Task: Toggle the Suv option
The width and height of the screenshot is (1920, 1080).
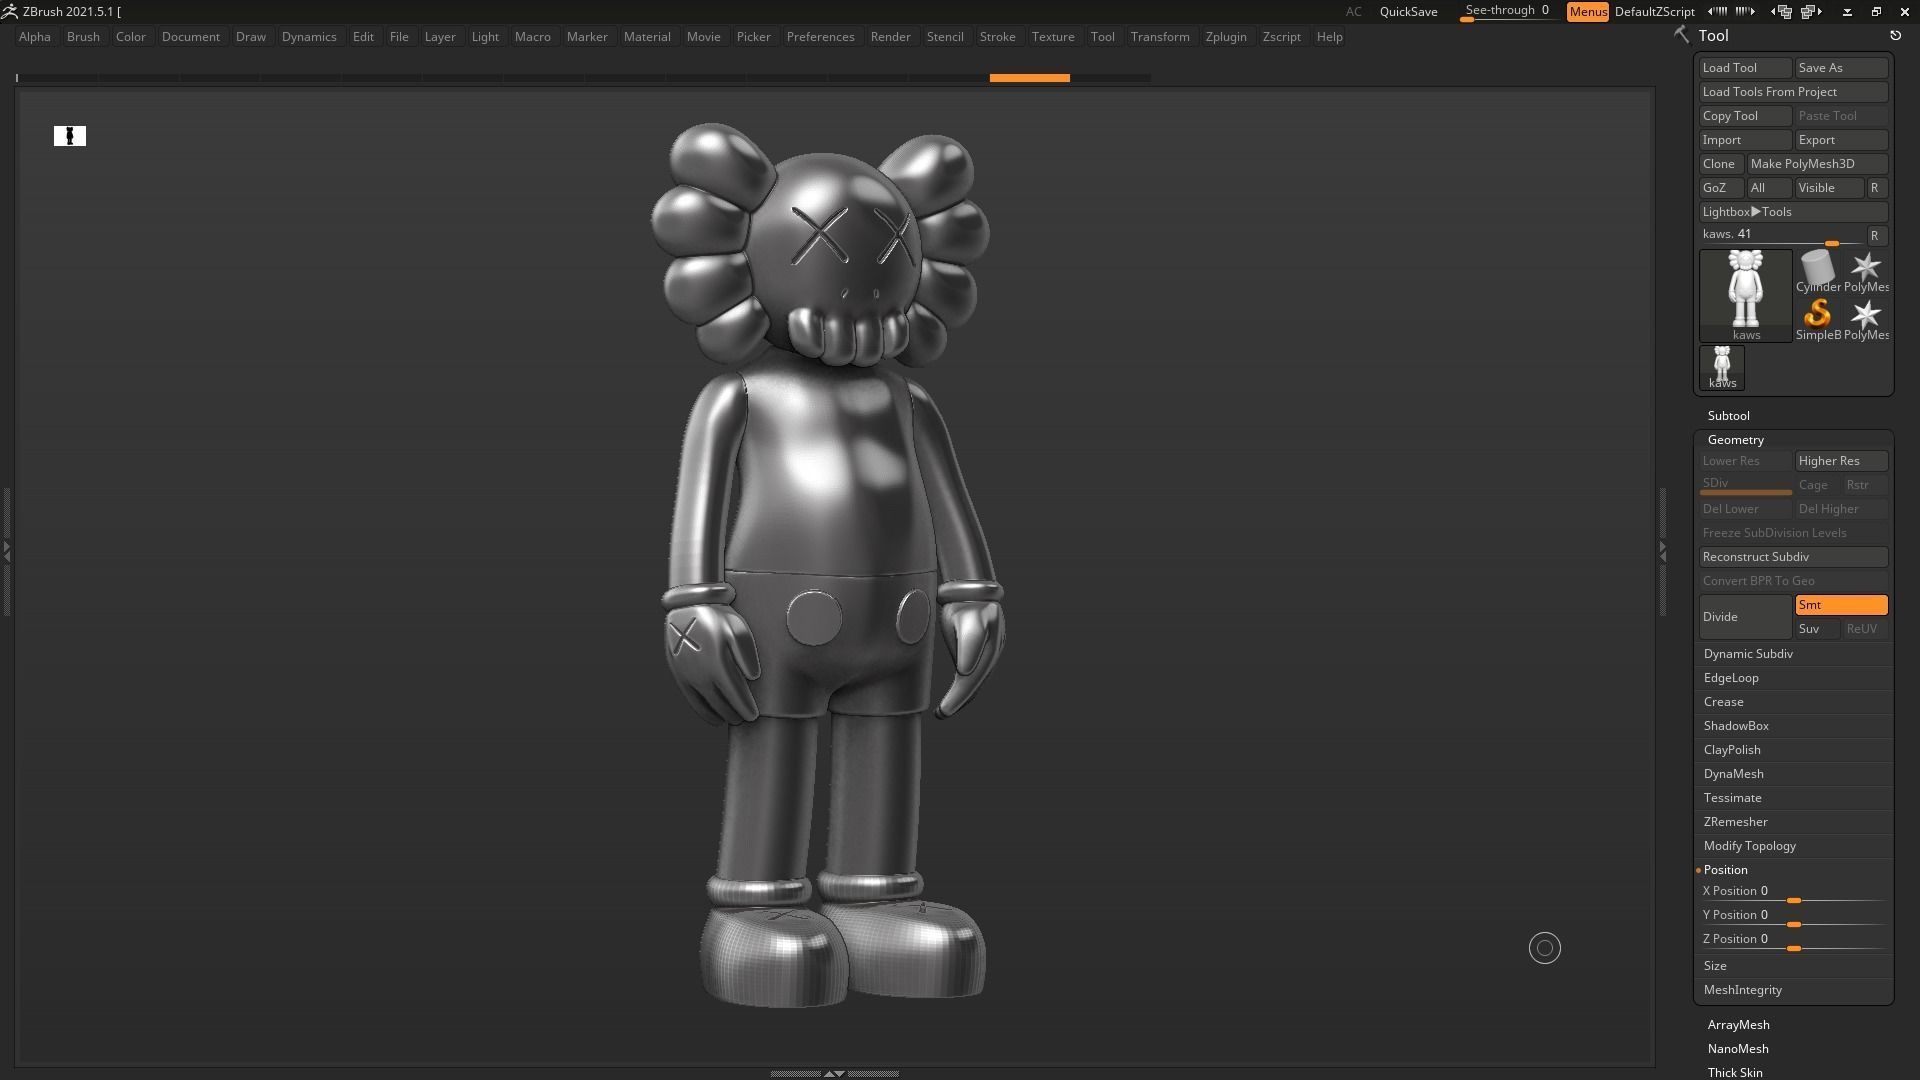Action: pos(1817,629)
